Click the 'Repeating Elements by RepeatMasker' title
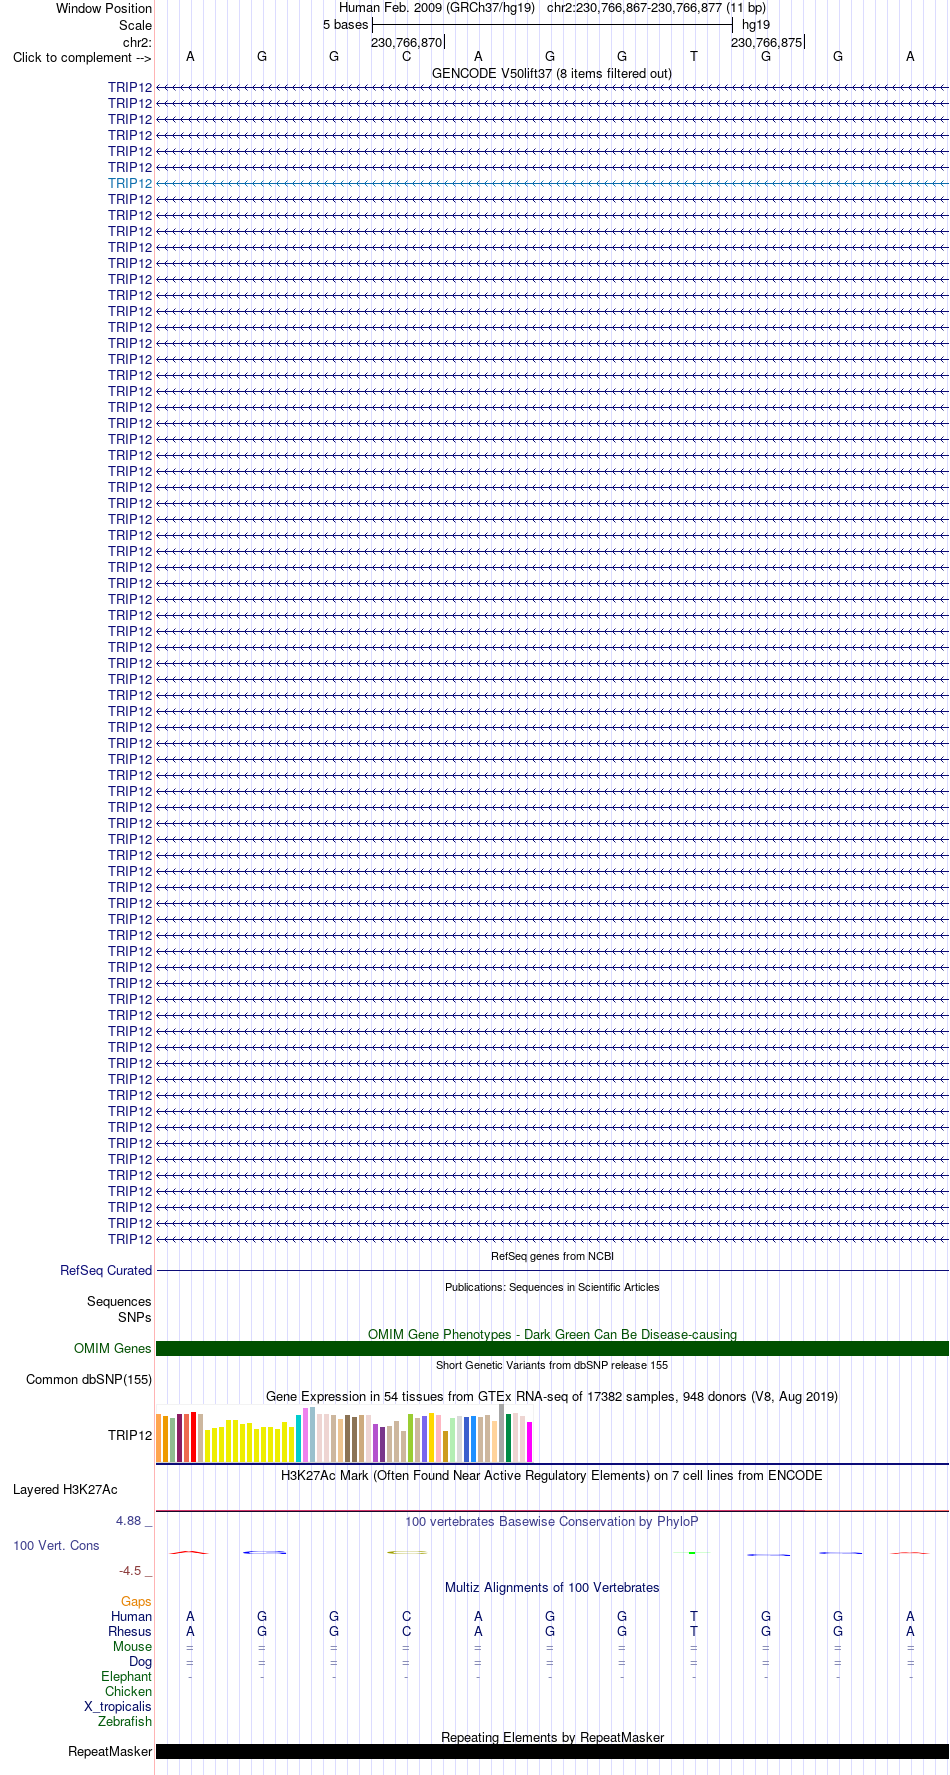 pos(552,1738)
